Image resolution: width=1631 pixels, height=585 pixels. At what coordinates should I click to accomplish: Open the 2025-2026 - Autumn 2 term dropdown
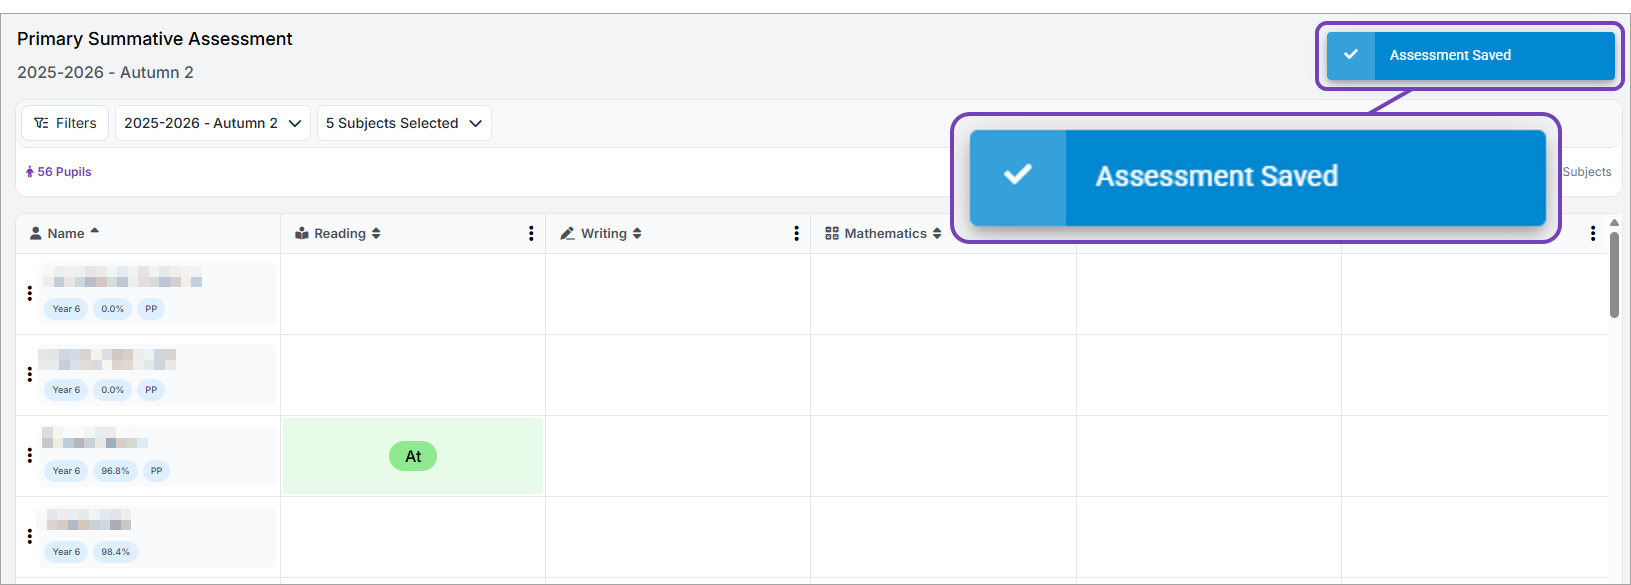pyautogui.click(x=212, y=123)
